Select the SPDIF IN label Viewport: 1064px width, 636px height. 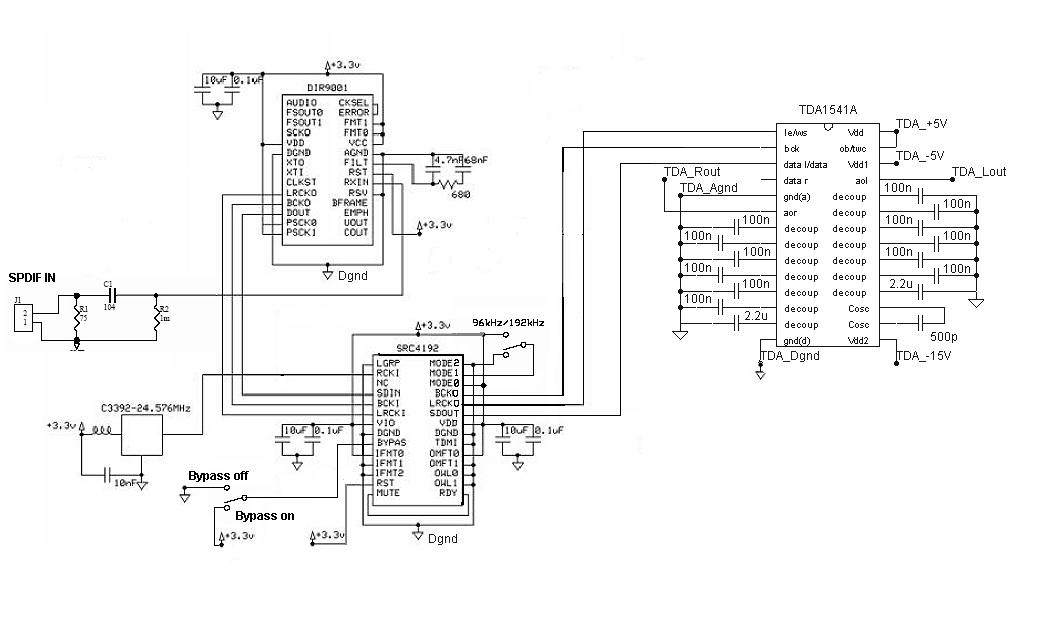pos(32,278)
